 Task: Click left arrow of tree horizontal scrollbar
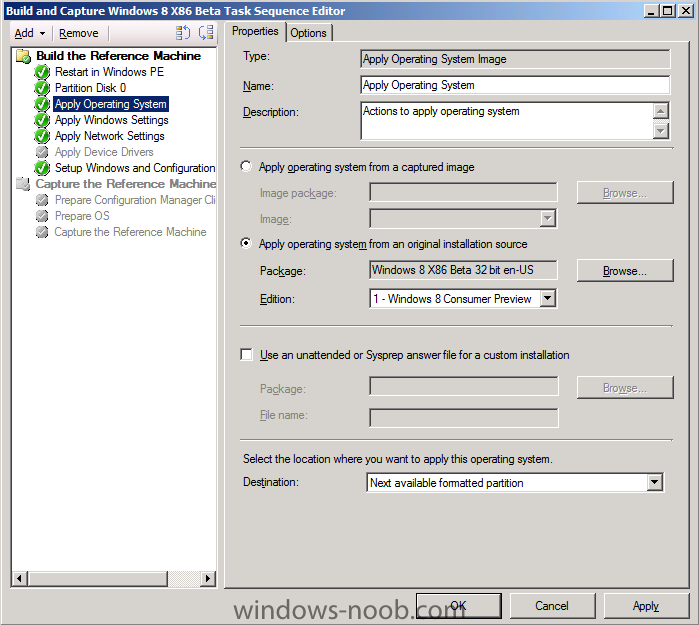[x=19, y=579]
